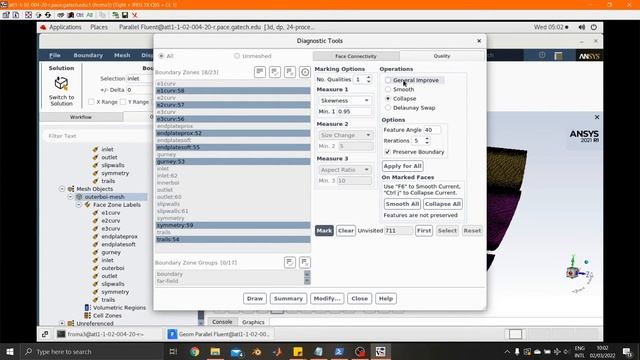Click the Summary button
Screen dimensions: 640x360
288,298
